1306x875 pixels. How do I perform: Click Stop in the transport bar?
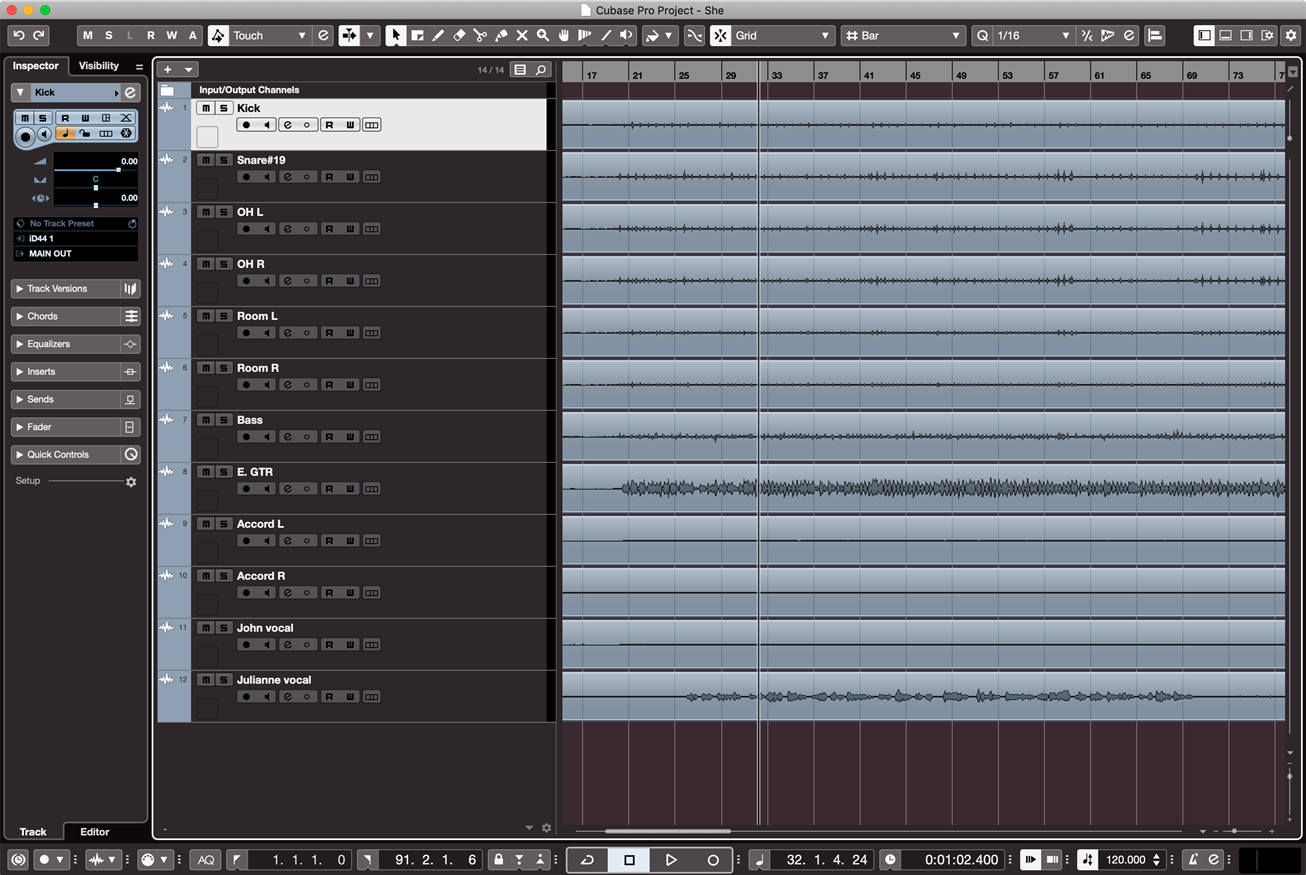629,859
